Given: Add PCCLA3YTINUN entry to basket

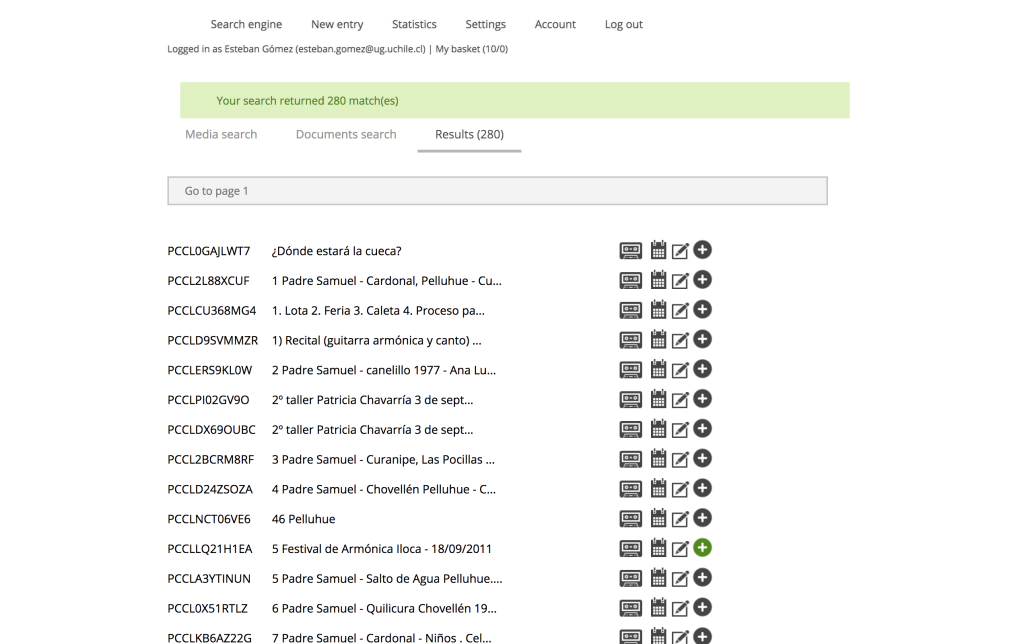Looking at the screenshot, I should point(703,578).
